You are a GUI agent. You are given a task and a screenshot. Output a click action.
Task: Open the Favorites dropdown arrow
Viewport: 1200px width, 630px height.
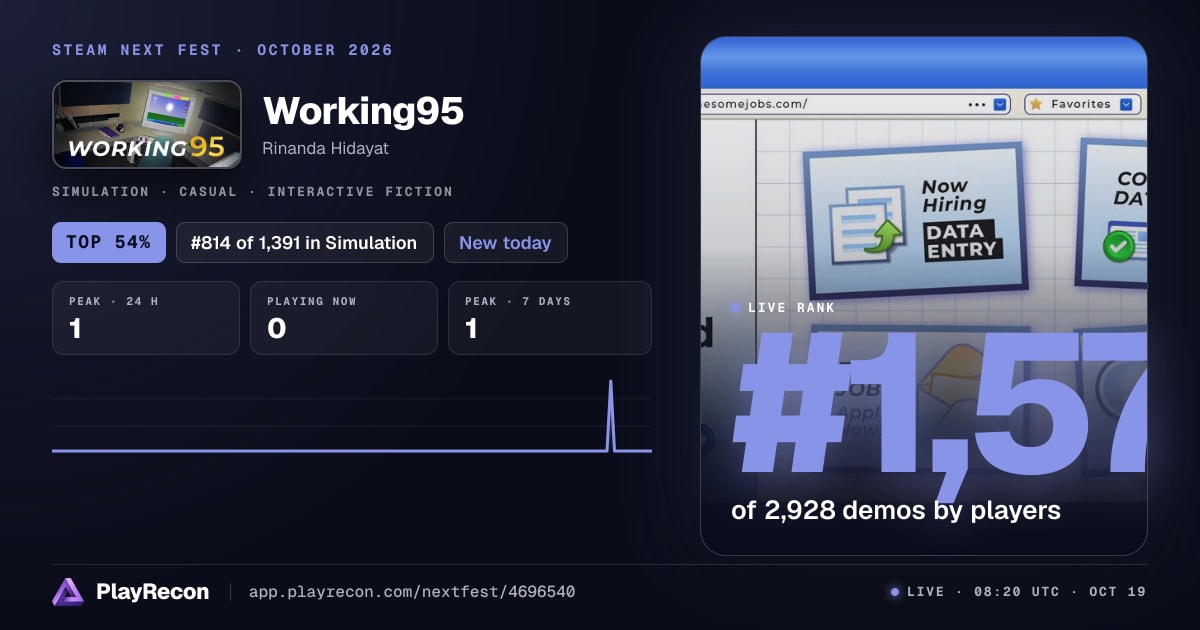click(1127, 104)
